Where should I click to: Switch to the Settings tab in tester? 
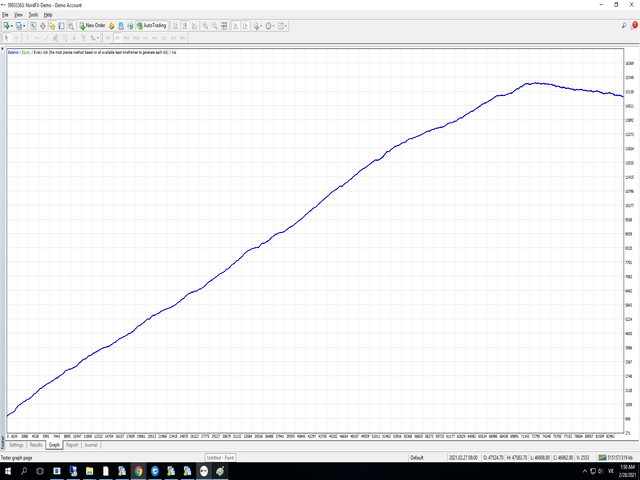[16, 445]
